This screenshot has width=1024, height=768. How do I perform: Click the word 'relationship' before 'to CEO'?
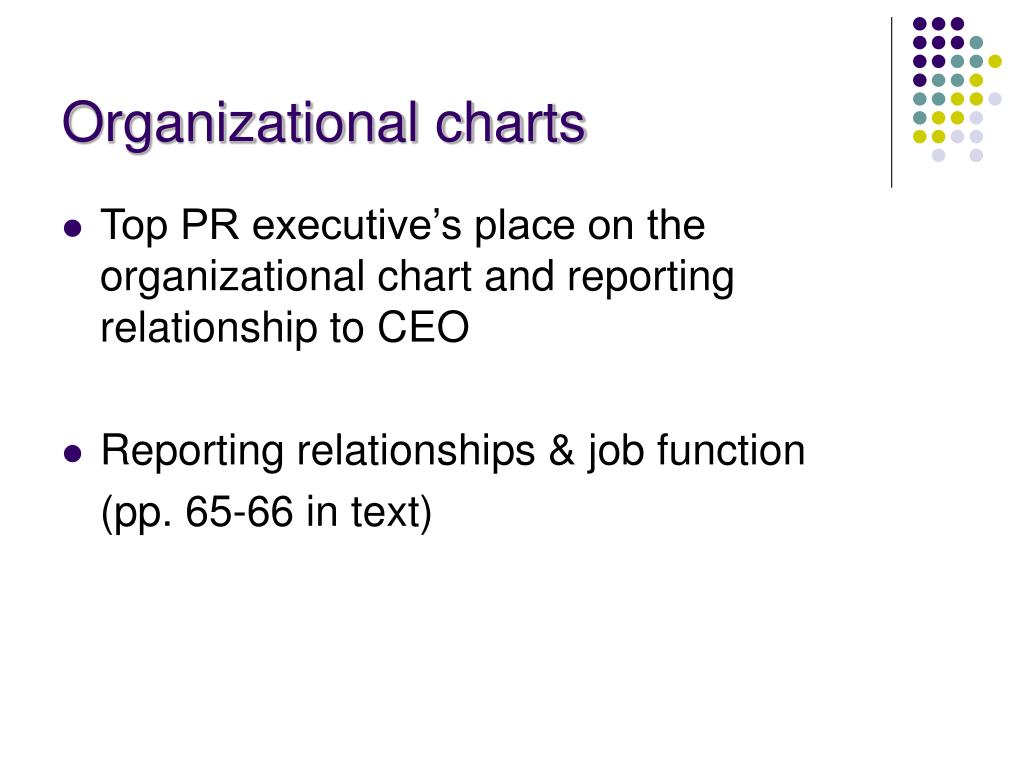click(209, 327)
